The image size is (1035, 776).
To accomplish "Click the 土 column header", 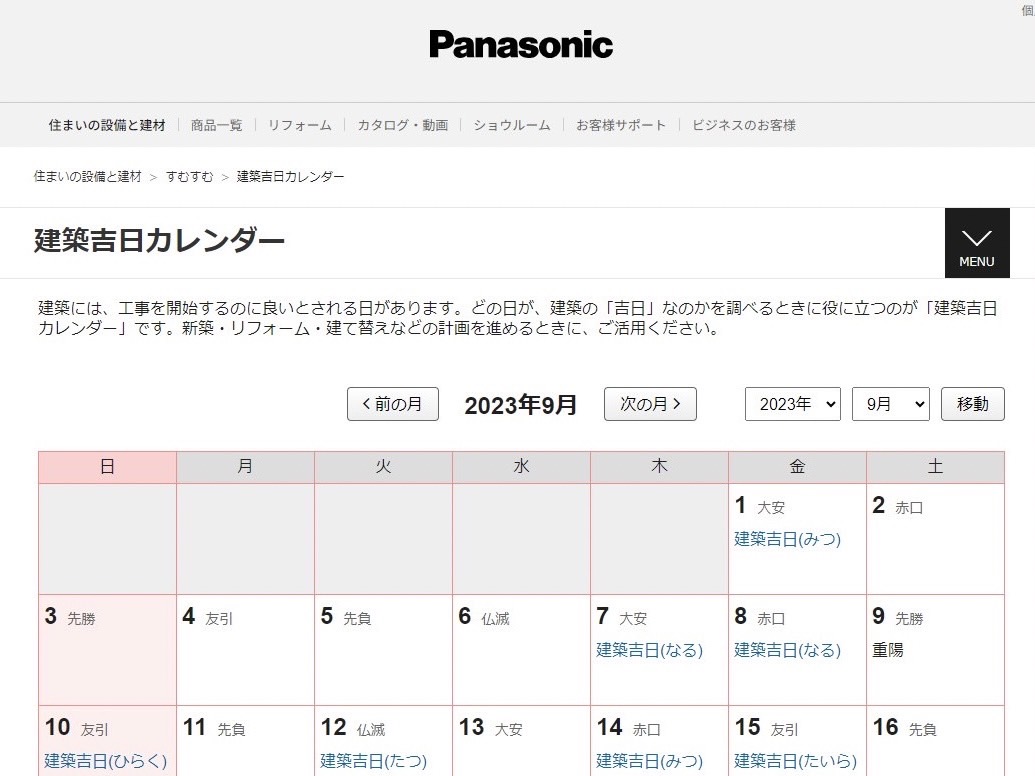I will [x=935, y=467].
